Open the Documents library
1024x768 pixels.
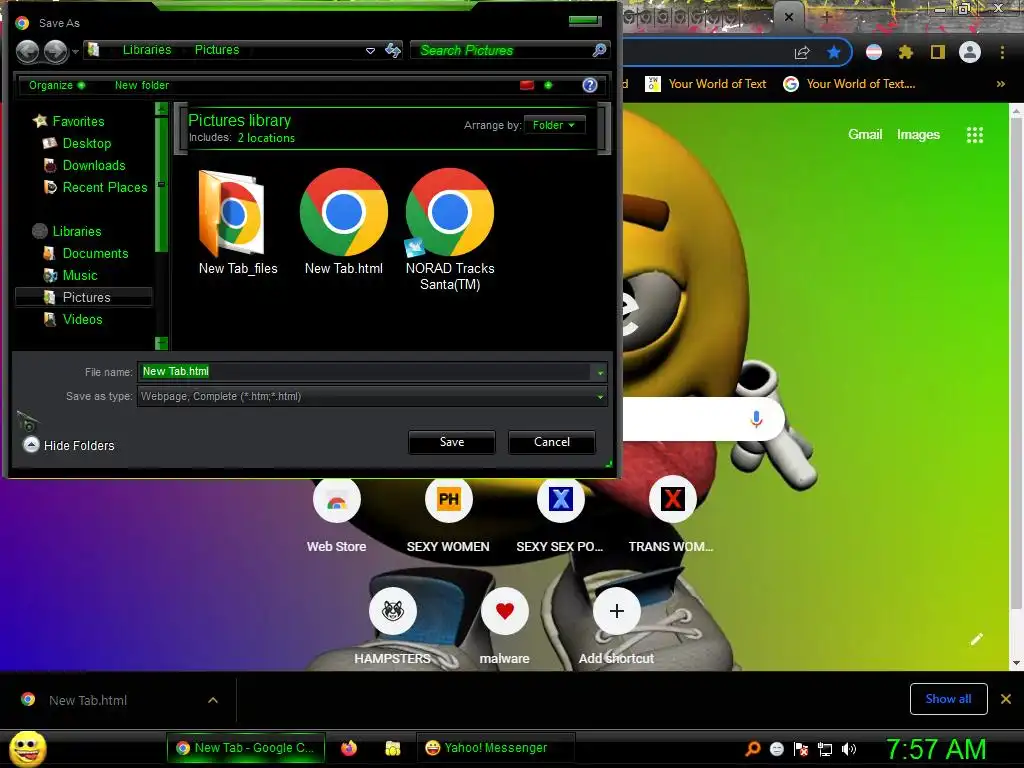[86, 253]
